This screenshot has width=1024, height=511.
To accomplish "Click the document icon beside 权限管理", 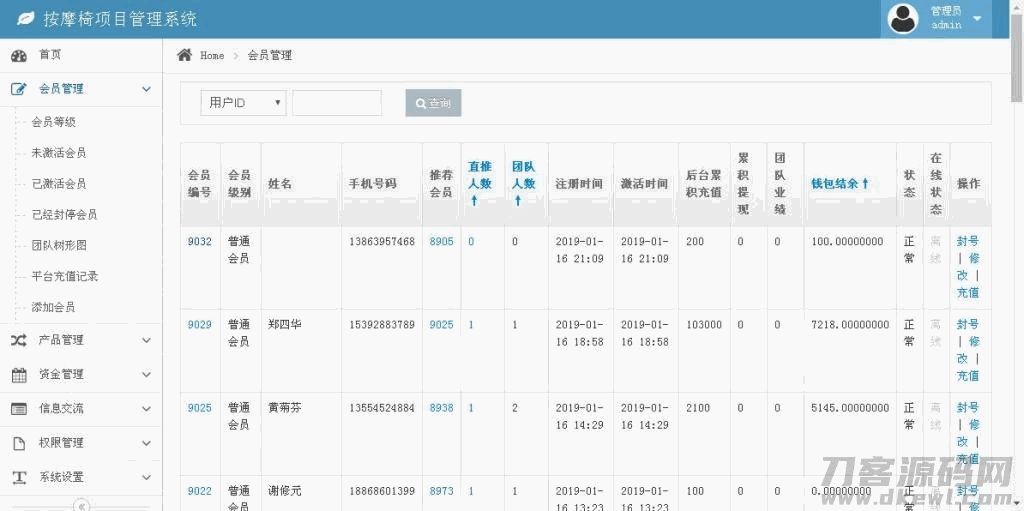I will [18, 443].
